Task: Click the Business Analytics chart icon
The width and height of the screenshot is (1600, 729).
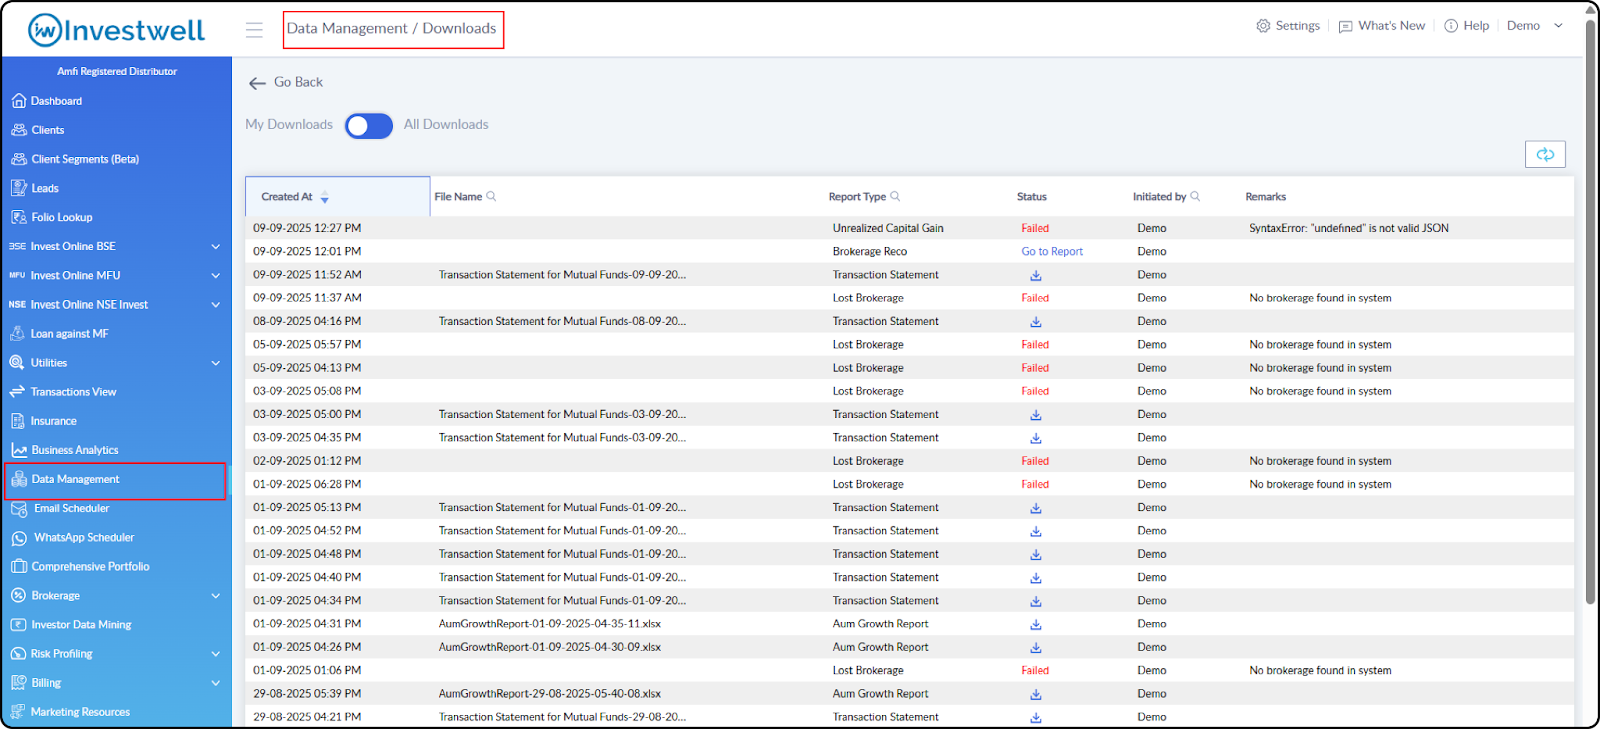Action: 18,450
